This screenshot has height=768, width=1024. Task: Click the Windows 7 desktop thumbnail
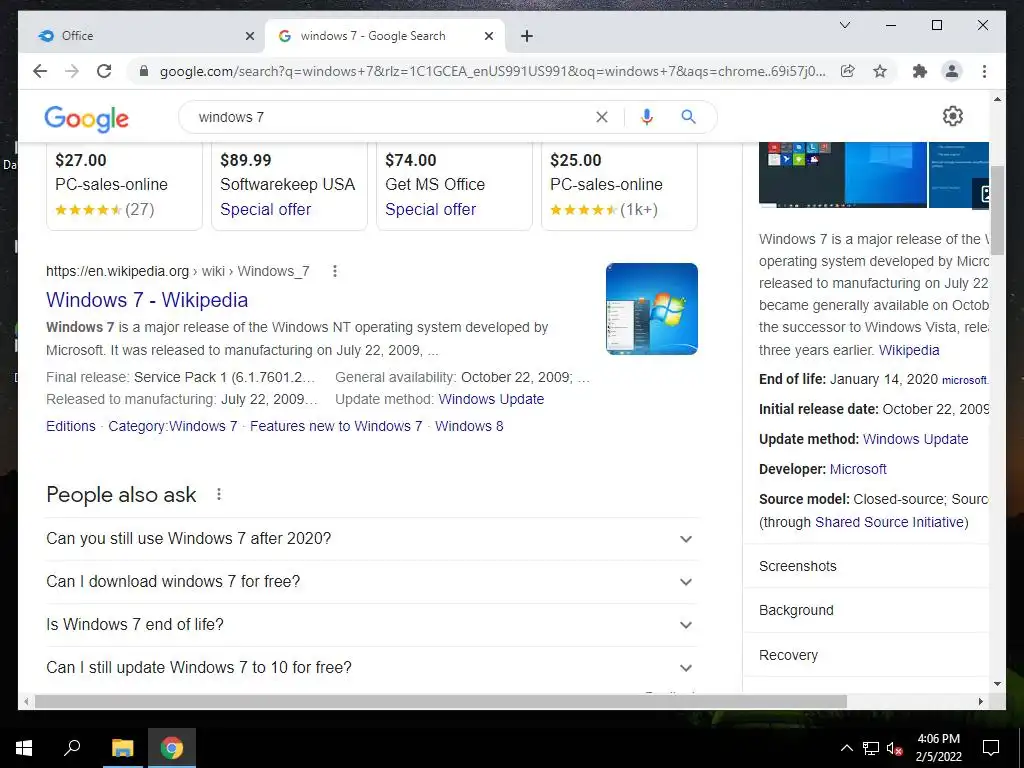click(652, 309)
